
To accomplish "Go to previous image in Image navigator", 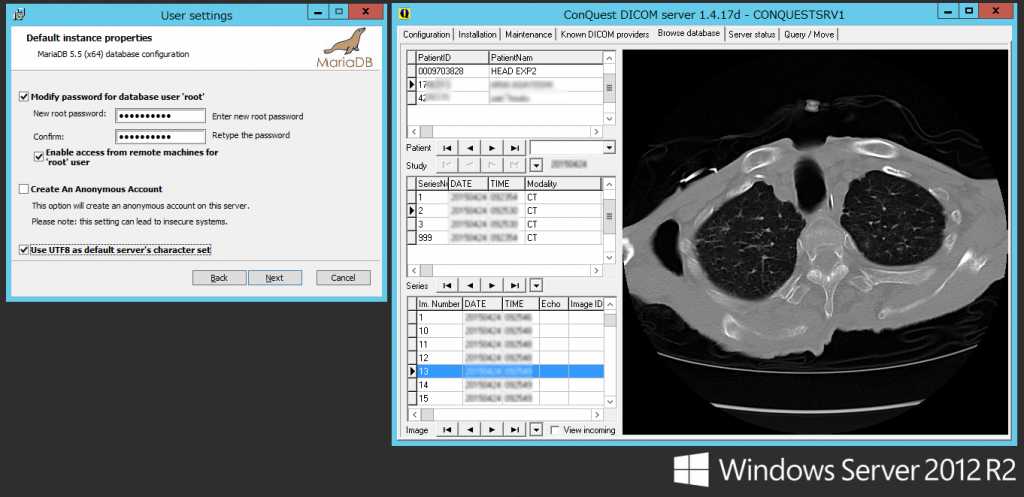I will (x=469, y=430).
